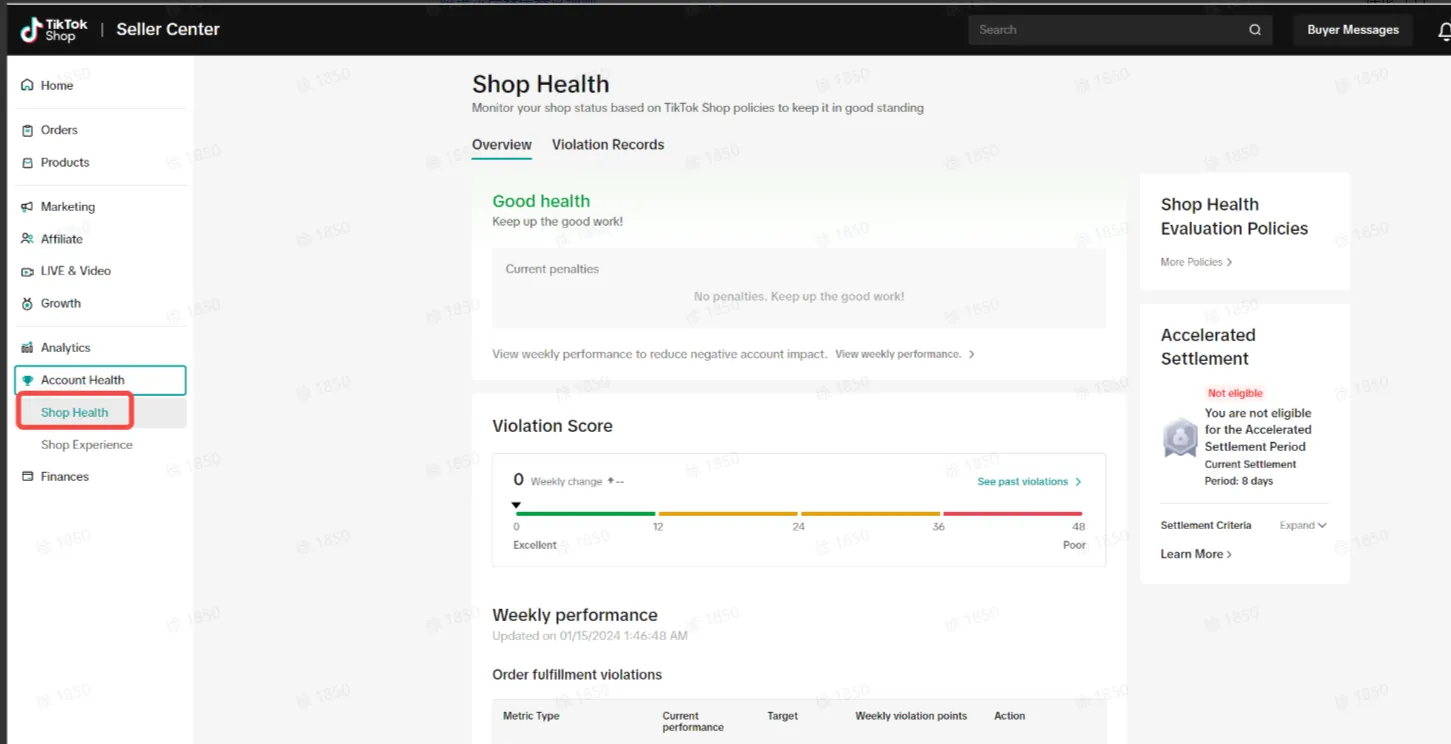
Task: Click into the Search input field
Action: click(1108, 30)
